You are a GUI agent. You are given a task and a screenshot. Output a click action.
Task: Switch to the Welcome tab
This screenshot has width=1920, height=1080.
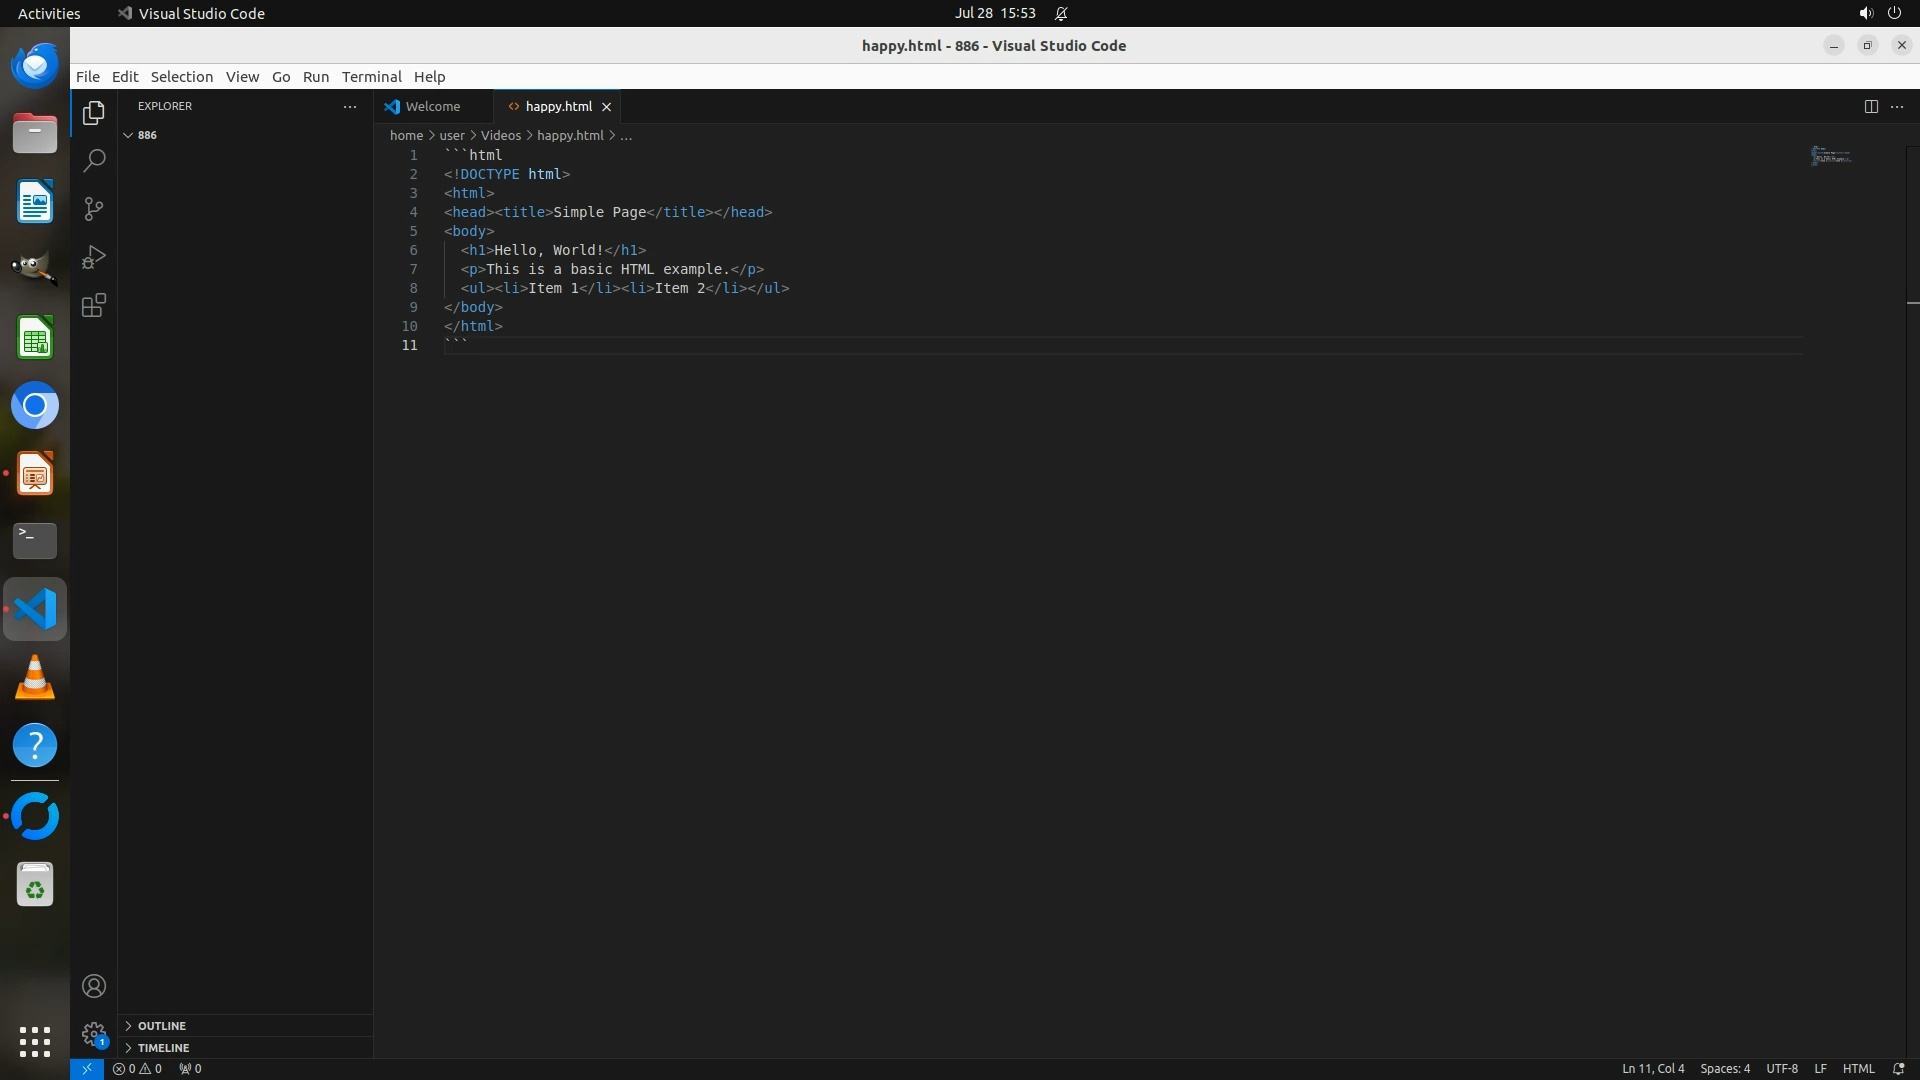pyautogui.click(x=432, y=106)
